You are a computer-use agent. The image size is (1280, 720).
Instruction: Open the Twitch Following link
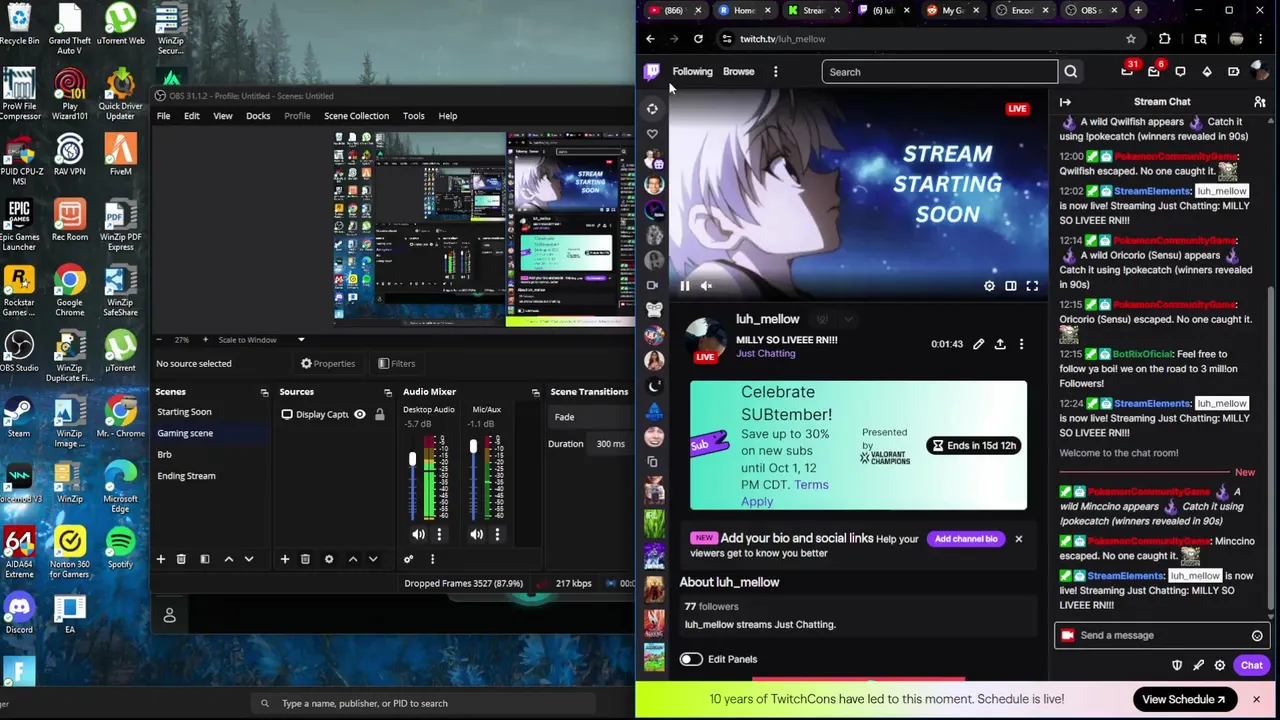coord(692,72)
